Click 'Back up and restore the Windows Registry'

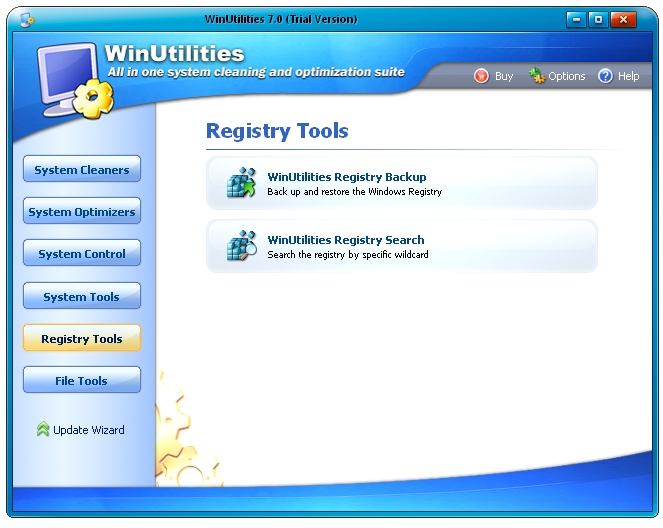tap(354, 192)
